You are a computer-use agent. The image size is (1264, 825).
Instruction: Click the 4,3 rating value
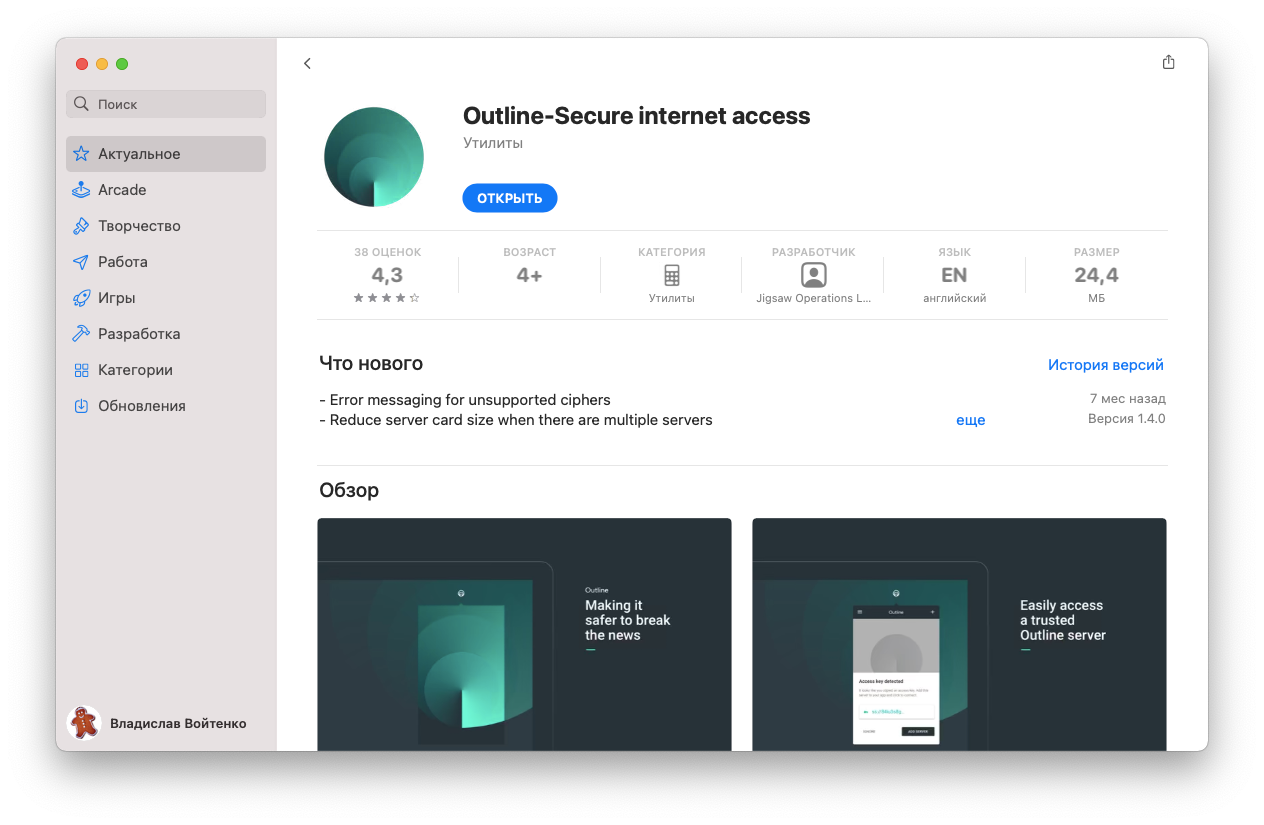pos(387,275)
